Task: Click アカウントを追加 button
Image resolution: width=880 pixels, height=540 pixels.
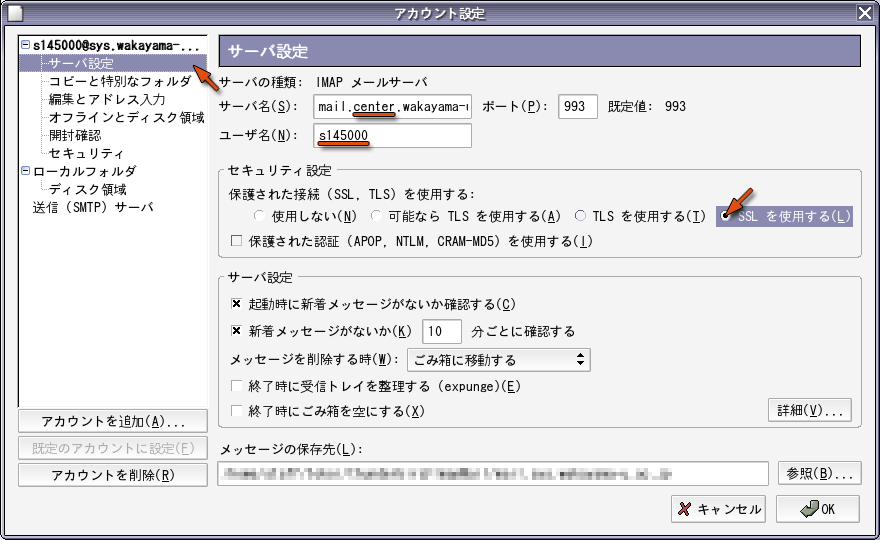Action: (113, 422)
